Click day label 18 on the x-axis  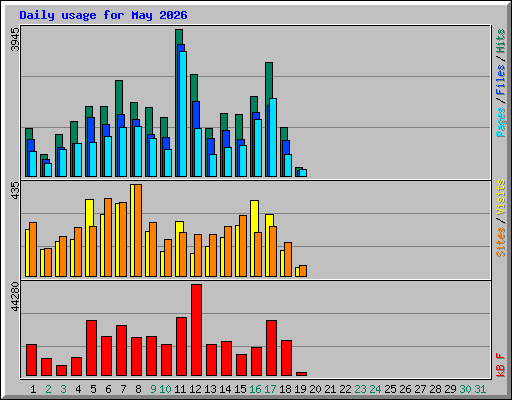coord(285,389)
